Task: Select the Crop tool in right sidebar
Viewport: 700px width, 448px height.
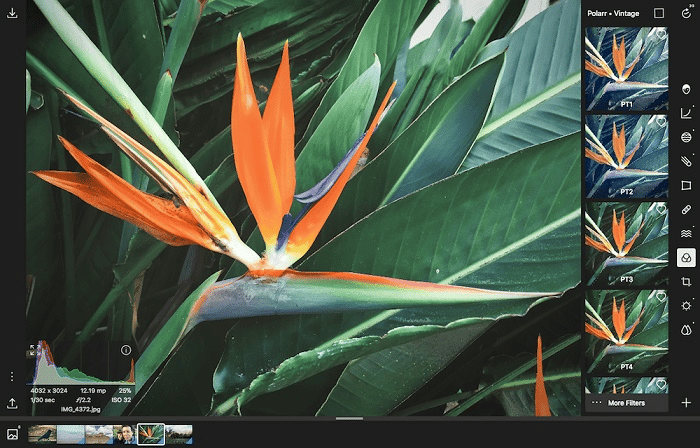Action: point(686,281)
